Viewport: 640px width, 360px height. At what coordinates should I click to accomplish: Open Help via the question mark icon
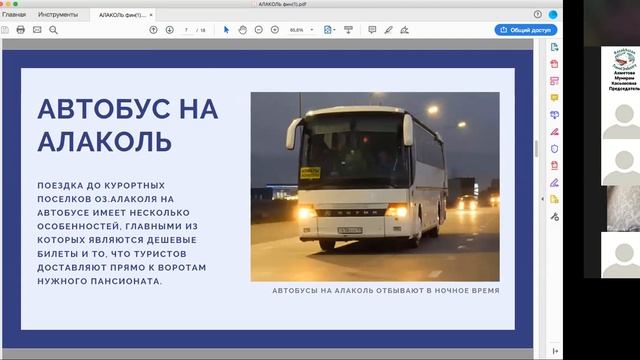(538, 14)
